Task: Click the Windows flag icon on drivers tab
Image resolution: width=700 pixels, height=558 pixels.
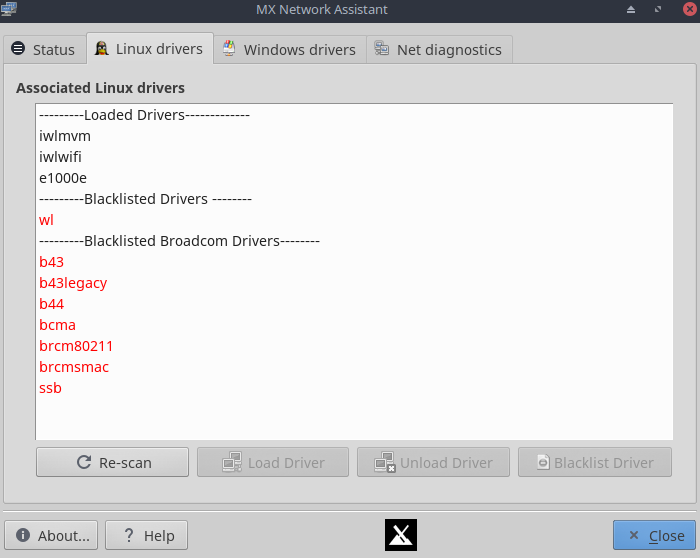Action: click(x=229, y=48)
